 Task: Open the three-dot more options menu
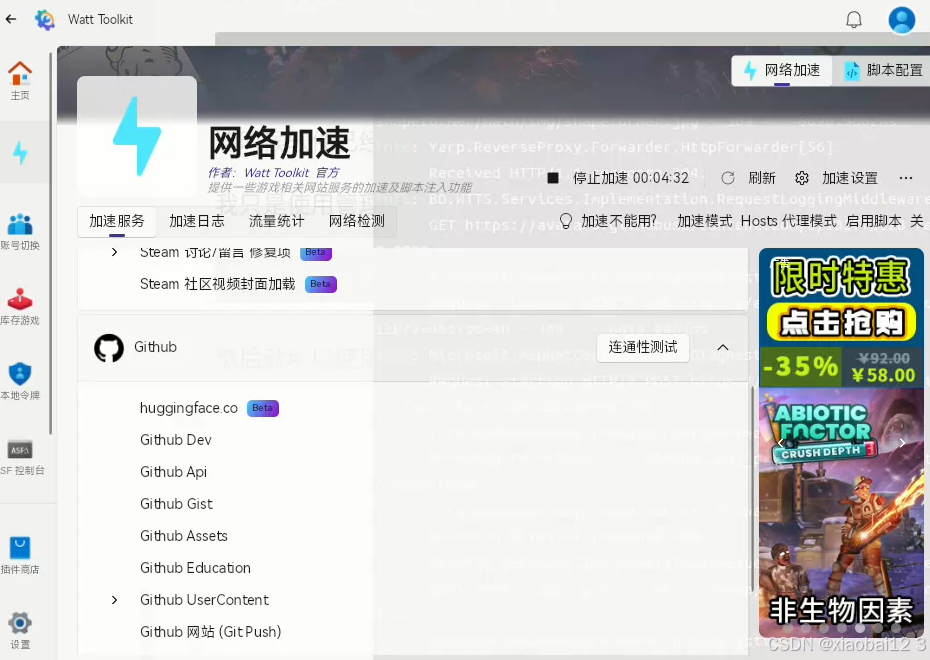[906, 178]
